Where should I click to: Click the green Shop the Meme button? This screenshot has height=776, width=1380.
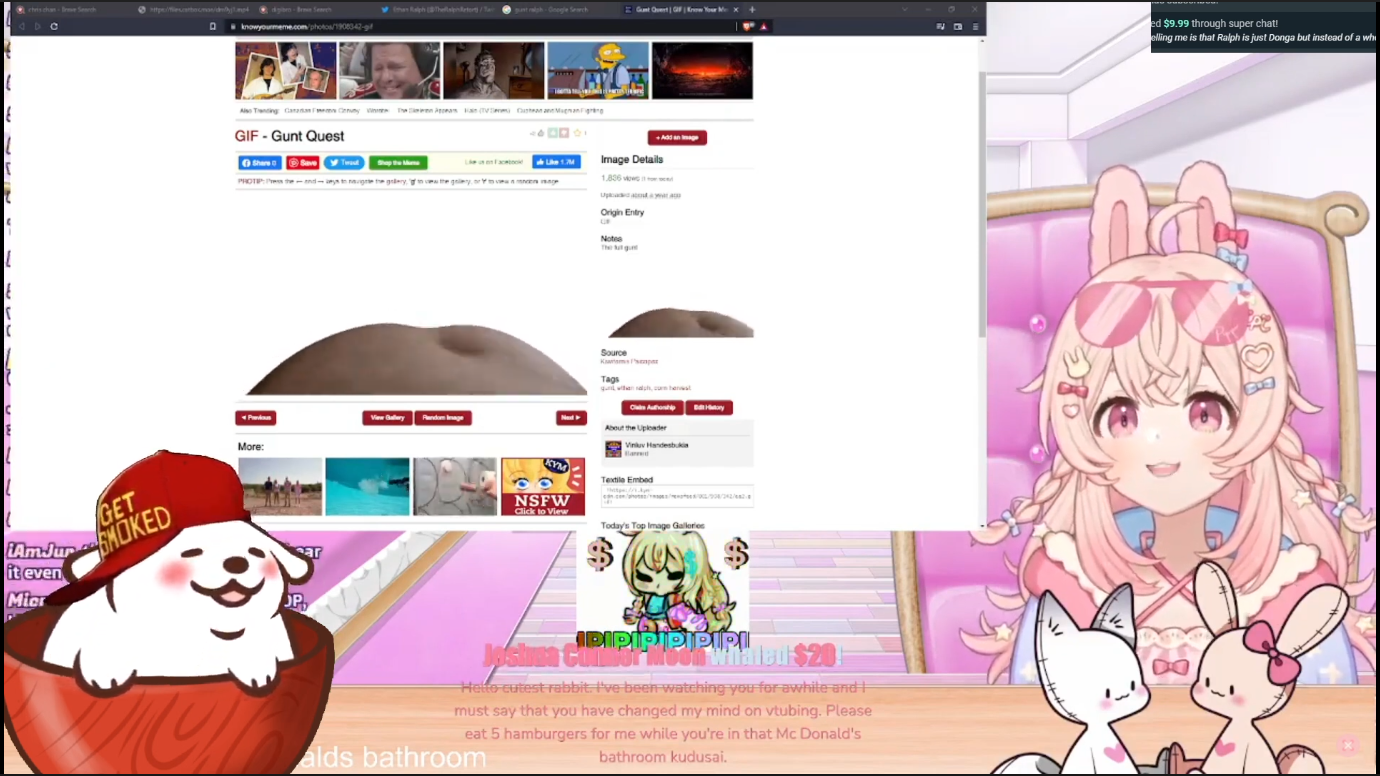coord(398,163)
